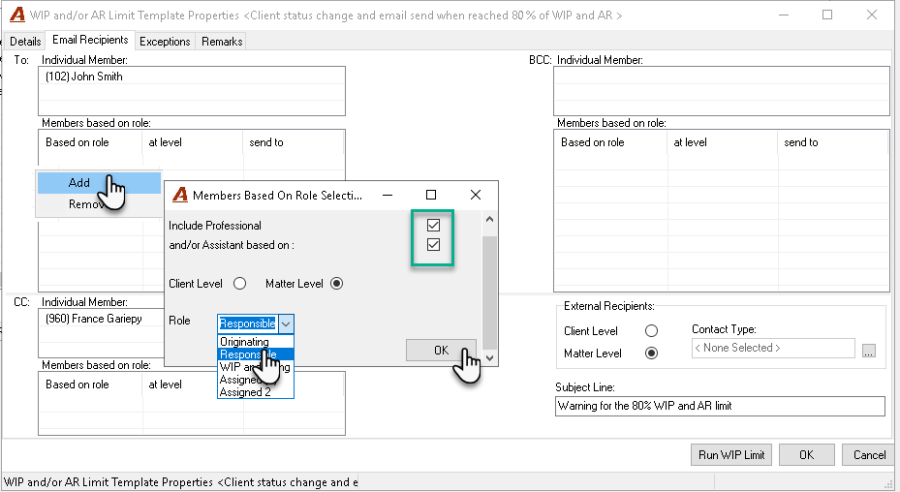Click the role dialog application logo icon
Viewport: 900px width, 492px height.
click(x=180, y=195)
